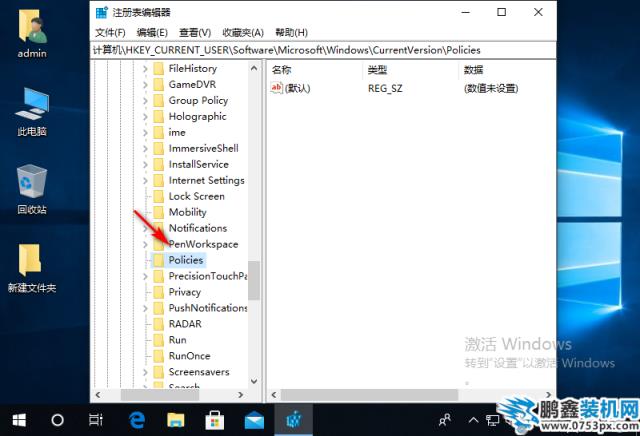Open the People icon in system tray
640x436 pixels.
coord(445,420)
